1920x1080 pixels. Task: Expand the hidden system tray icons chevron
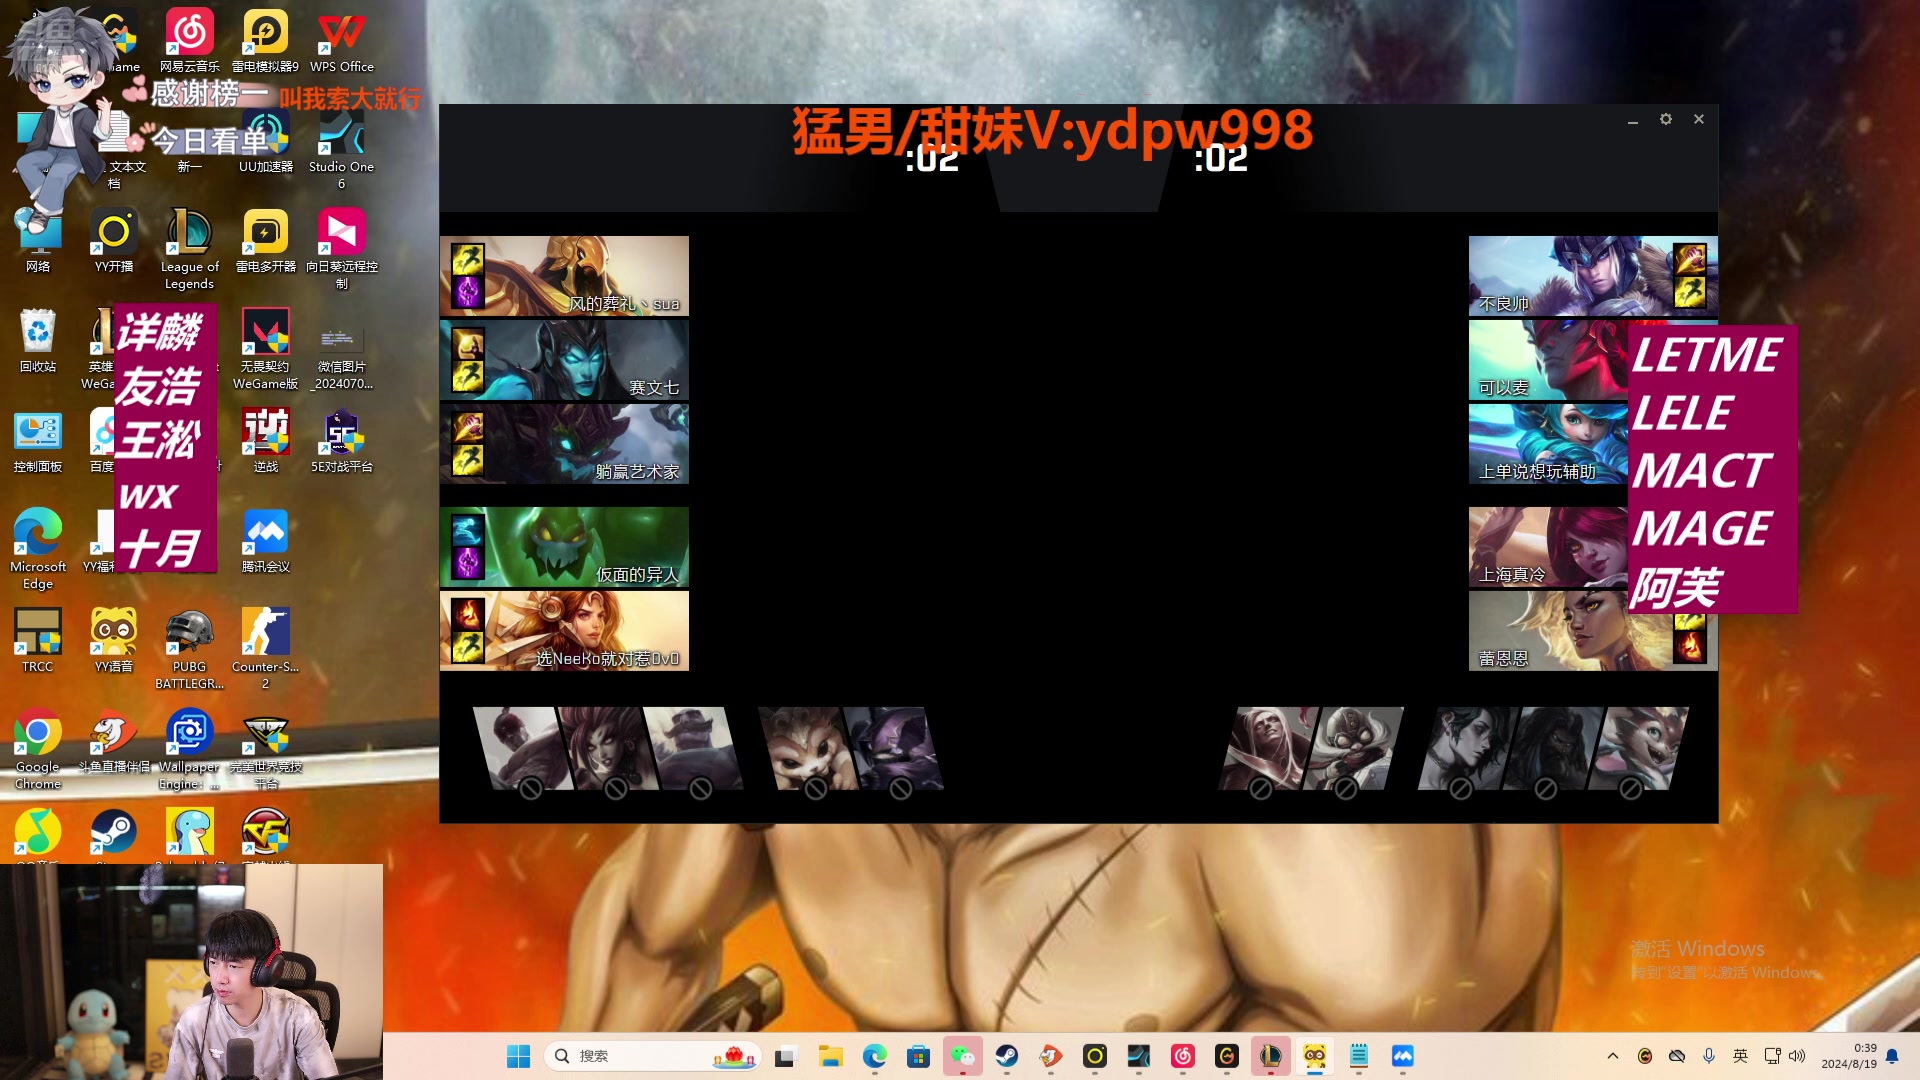click(x=1613, y=1056)
